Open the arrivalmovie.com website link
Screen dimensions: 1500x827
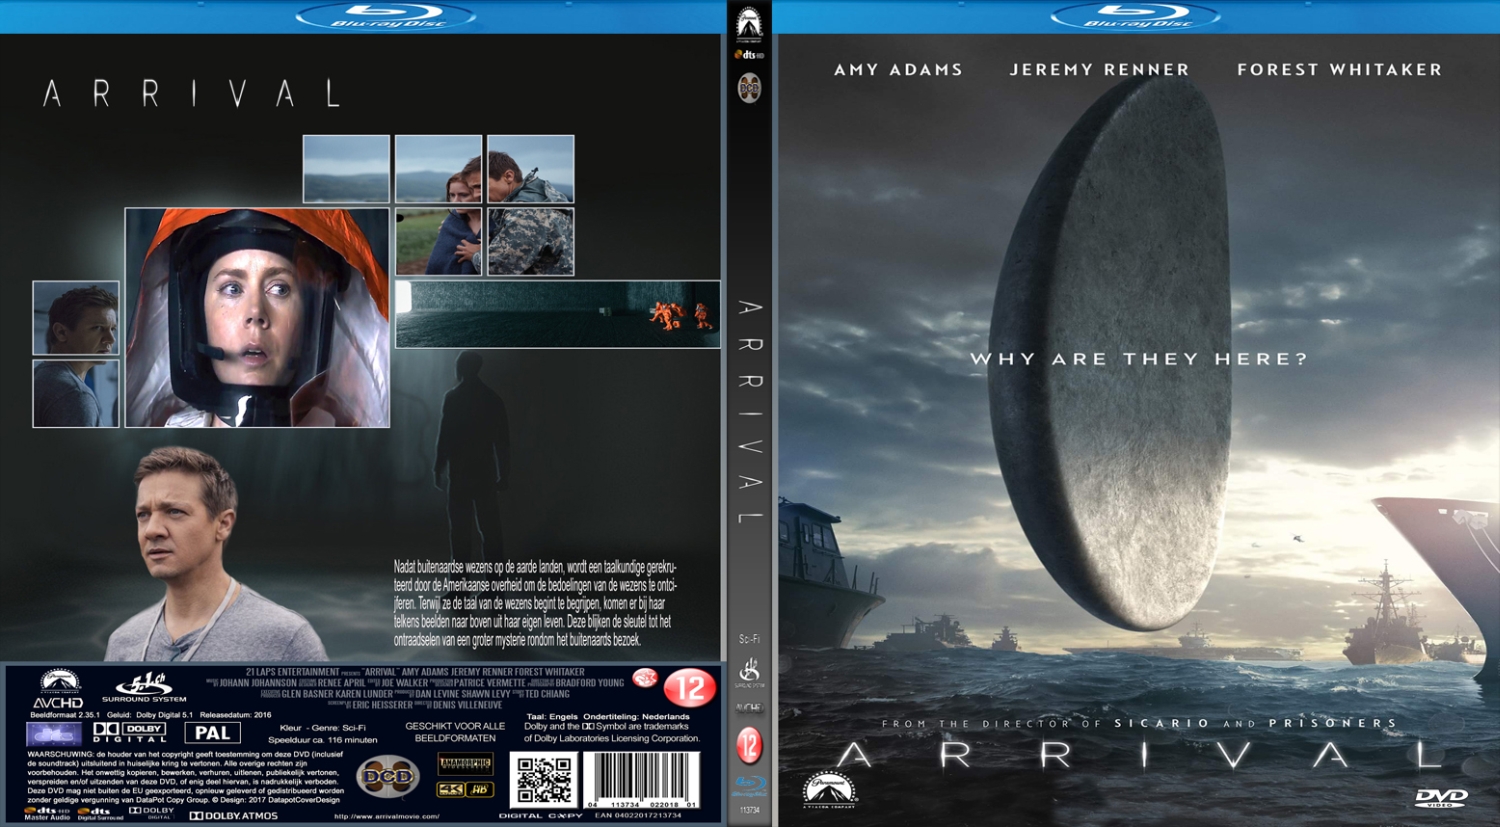(387, 816)
